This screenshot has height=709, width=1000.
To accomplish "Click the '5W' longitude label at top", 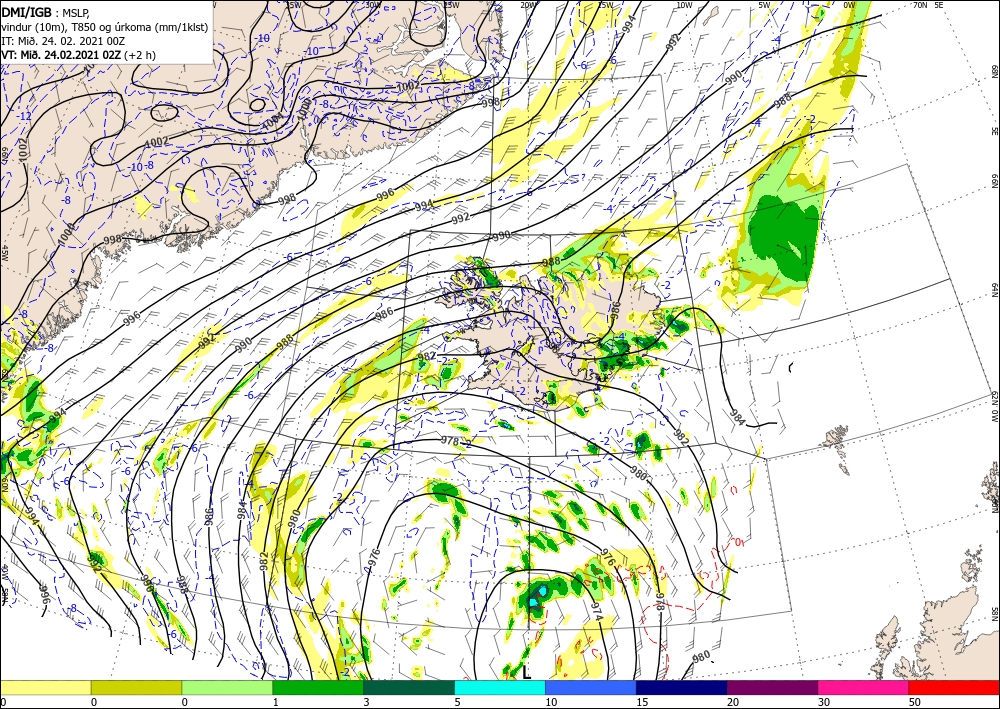I will [766, 5].
